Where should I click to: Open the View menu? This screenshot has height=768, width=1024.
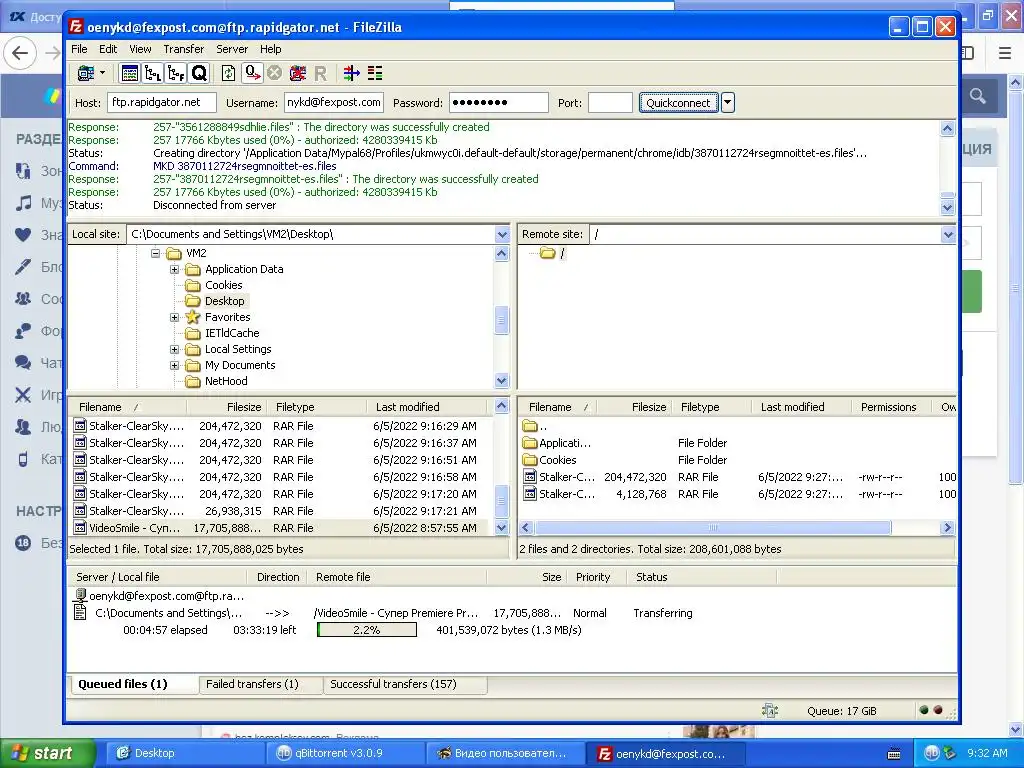coord(140,49)
